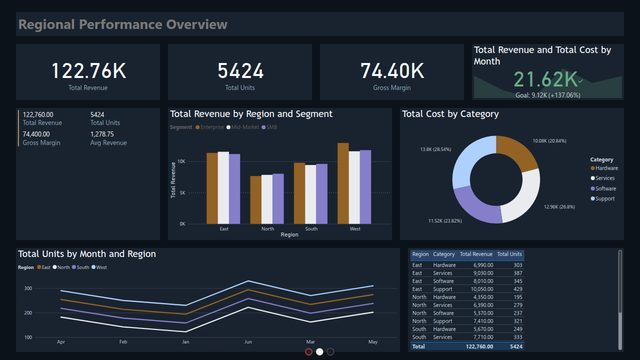Image resolution: width=640 pixels, height=360 pixels.
Task: Click the 10,050.00 revenue cell
Action: coord(482,289)
